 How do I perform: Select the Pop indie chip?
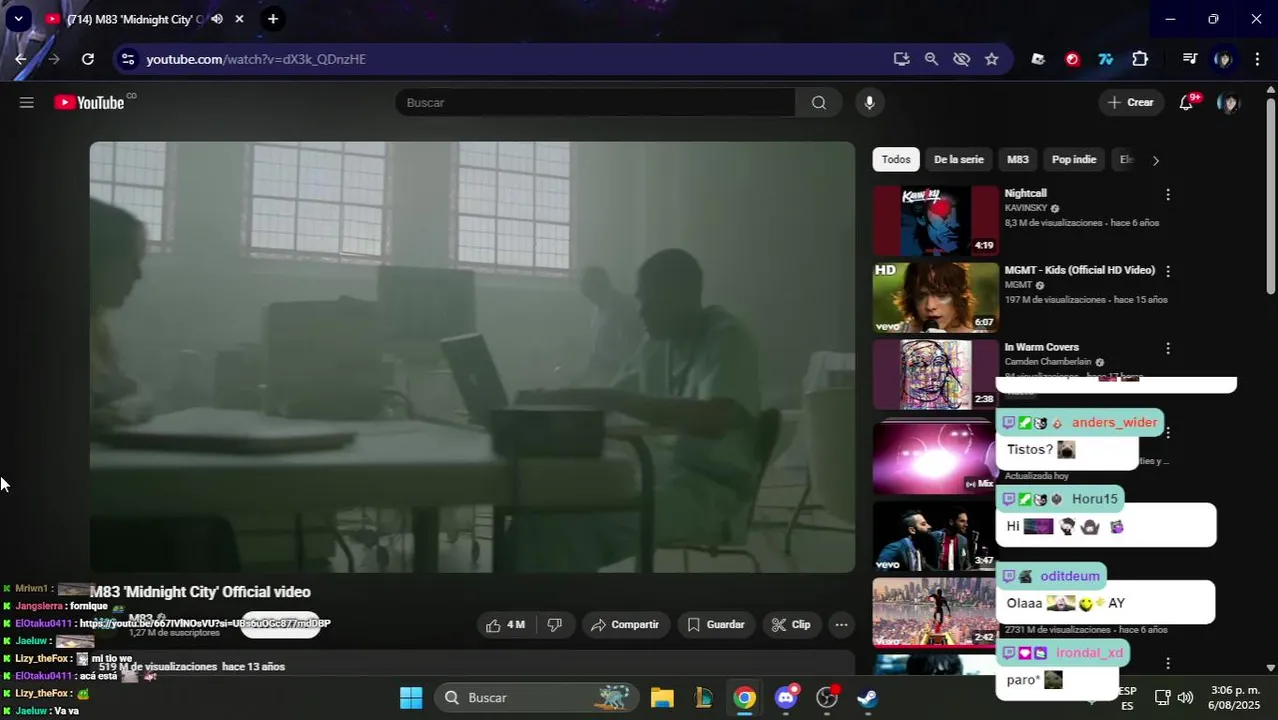pos(1074,160)
